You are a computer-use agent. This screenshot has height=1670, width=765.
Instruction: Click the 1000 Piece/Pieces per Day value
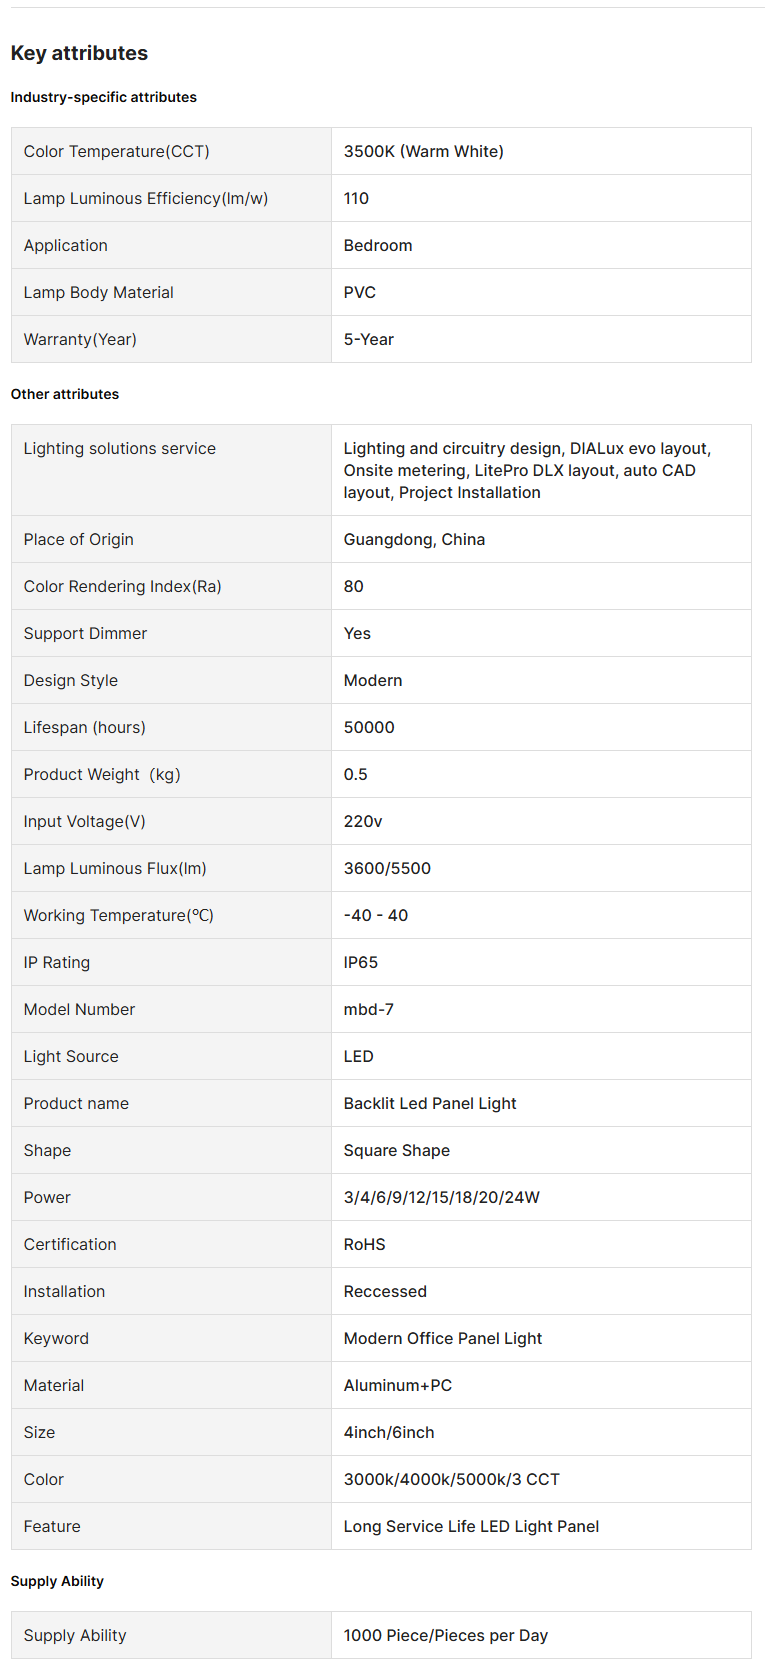point(445,1635)
